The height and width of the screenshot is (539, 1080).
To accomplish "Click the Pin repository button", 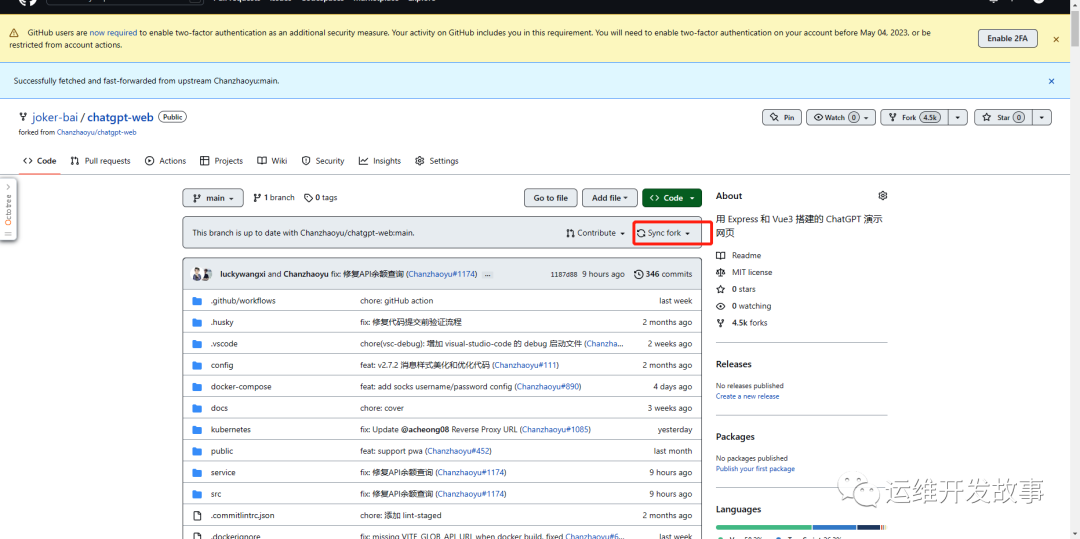I will pyautogui.click(x=782, y=118).
